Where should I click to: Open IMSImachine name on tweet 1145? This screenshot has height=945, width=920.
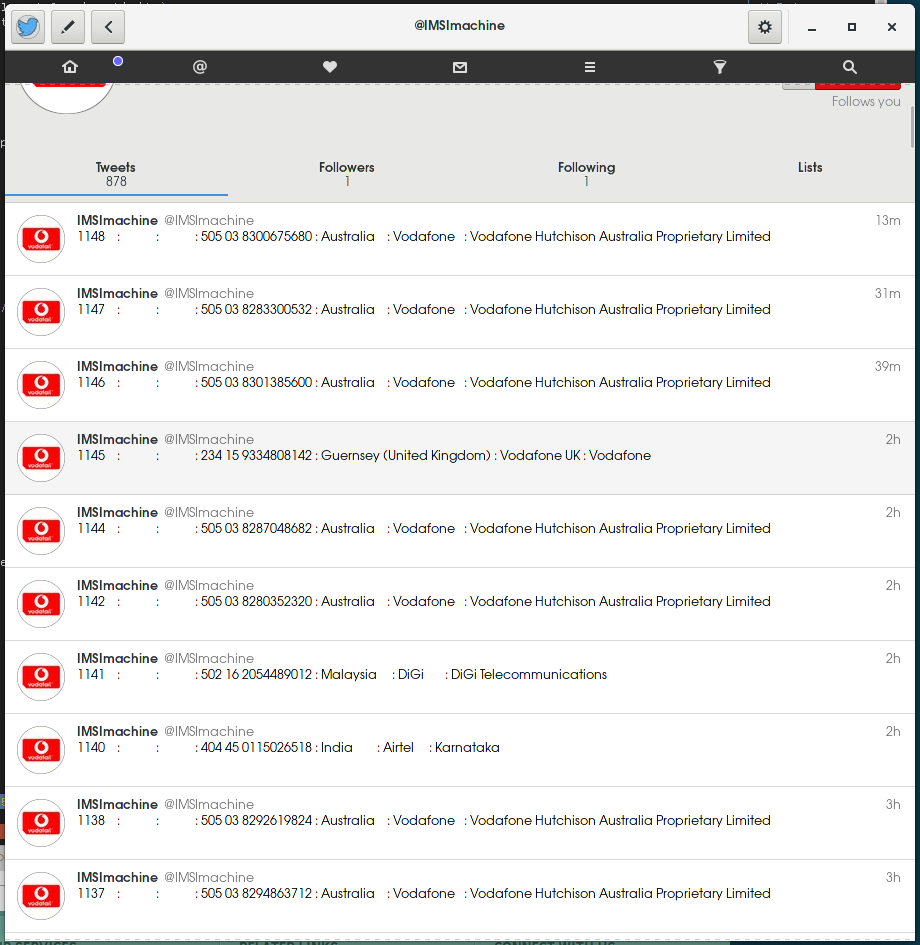pyautogui.click(x=117, y=439)
